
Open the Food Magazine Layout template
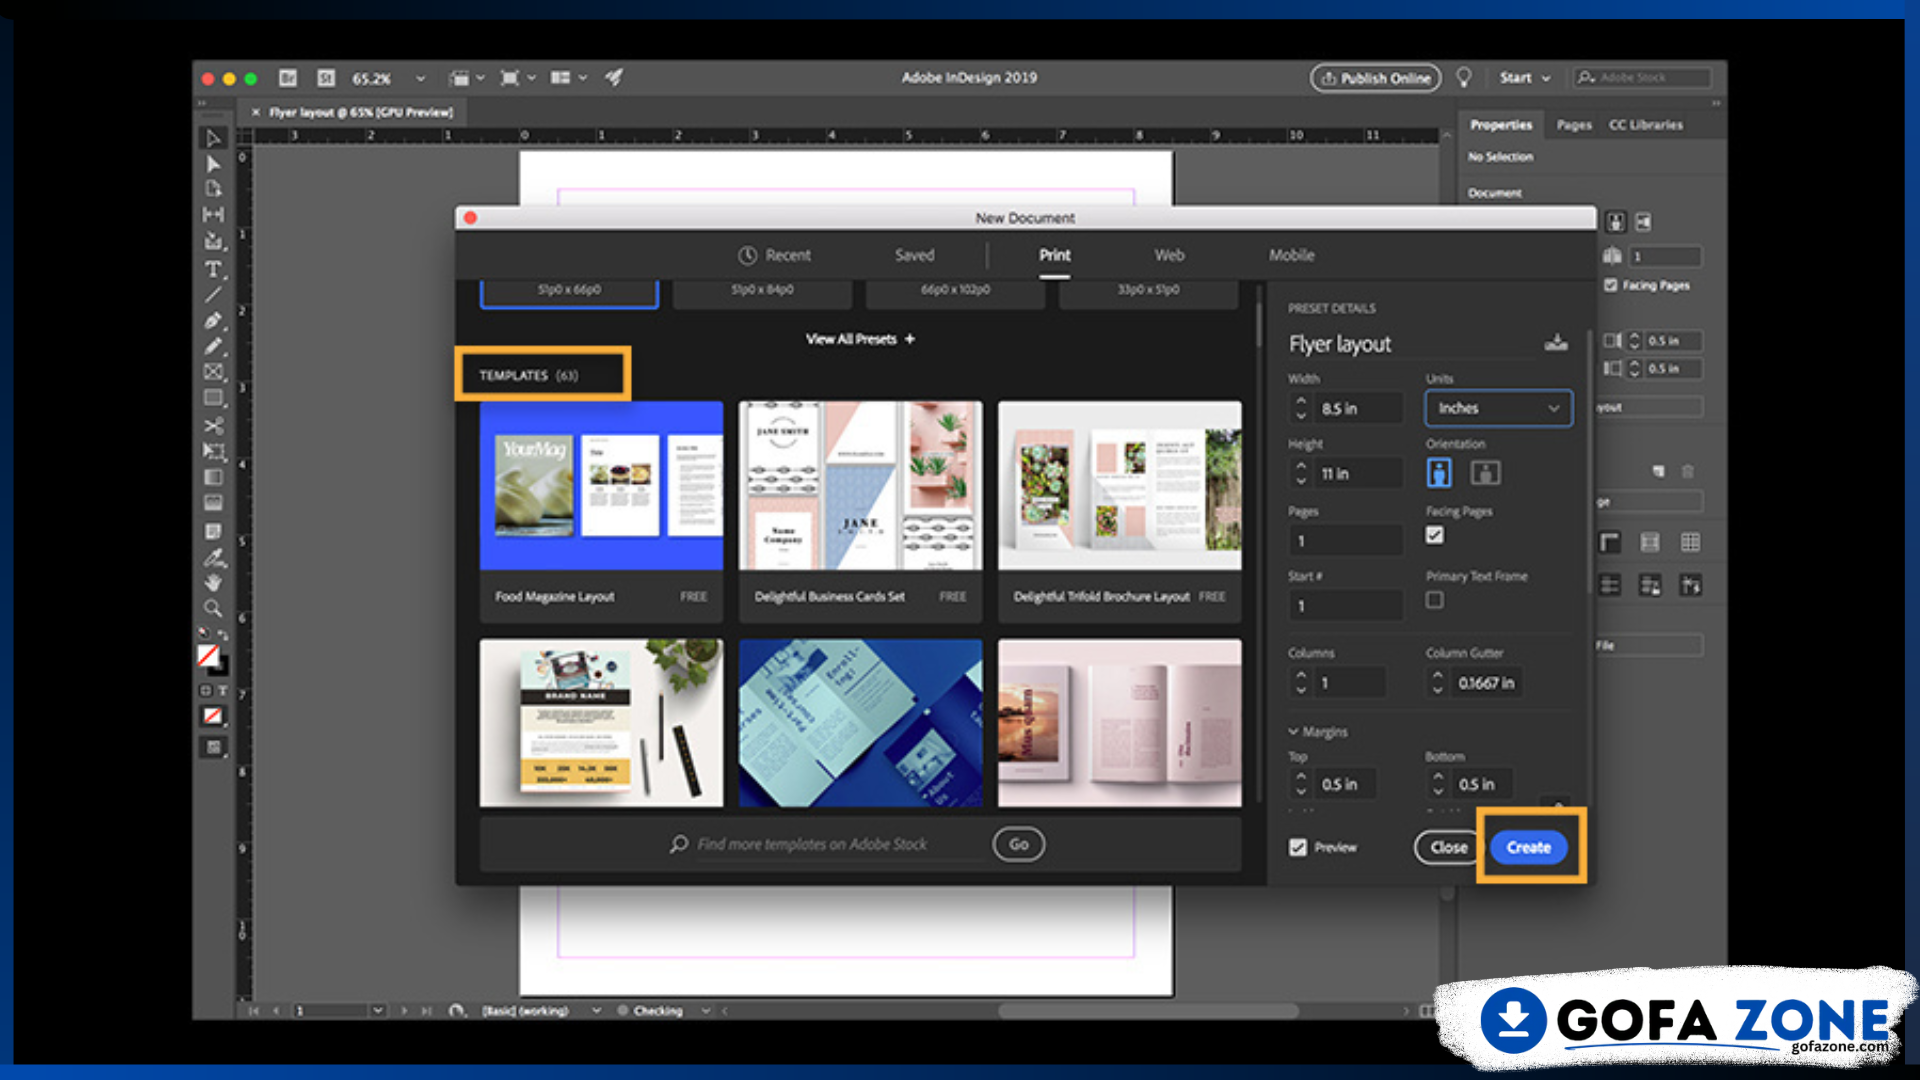click(601, 511)
